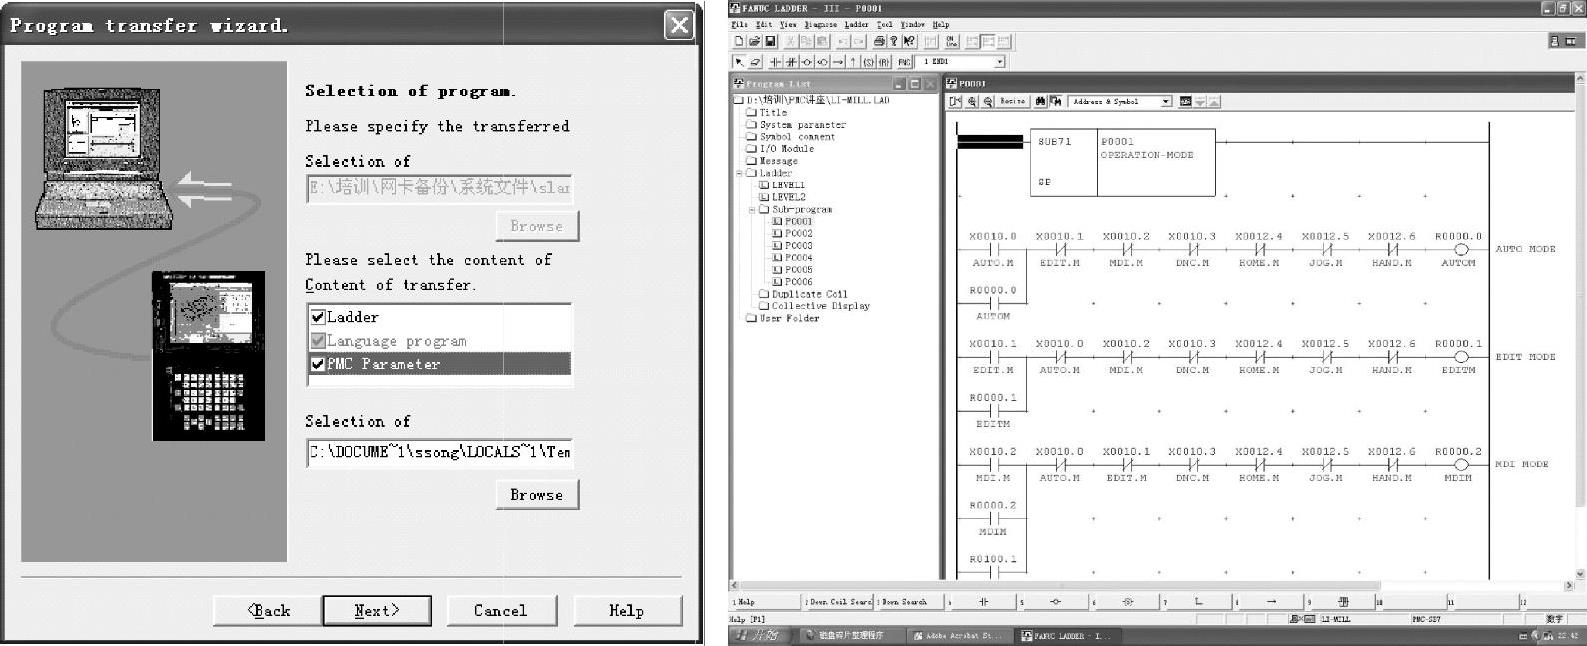Click the New file icon in FANUC LADDER toolbar
Viewport: 1587px width, 646px height.
pyautogui.click(x=739, y=41)
